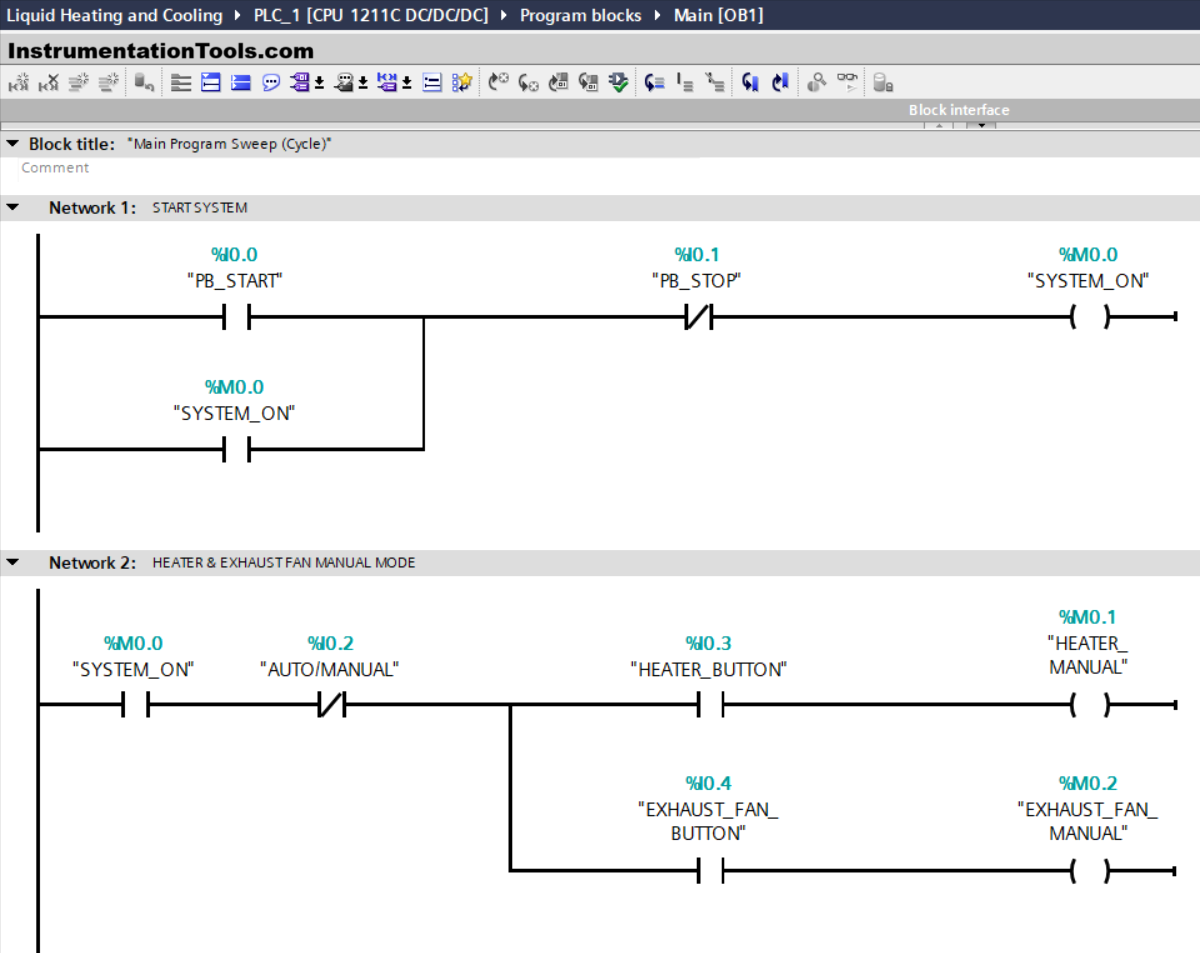
Task: Open Program blocks breadcrumb item
Action: tap(581, 15)
